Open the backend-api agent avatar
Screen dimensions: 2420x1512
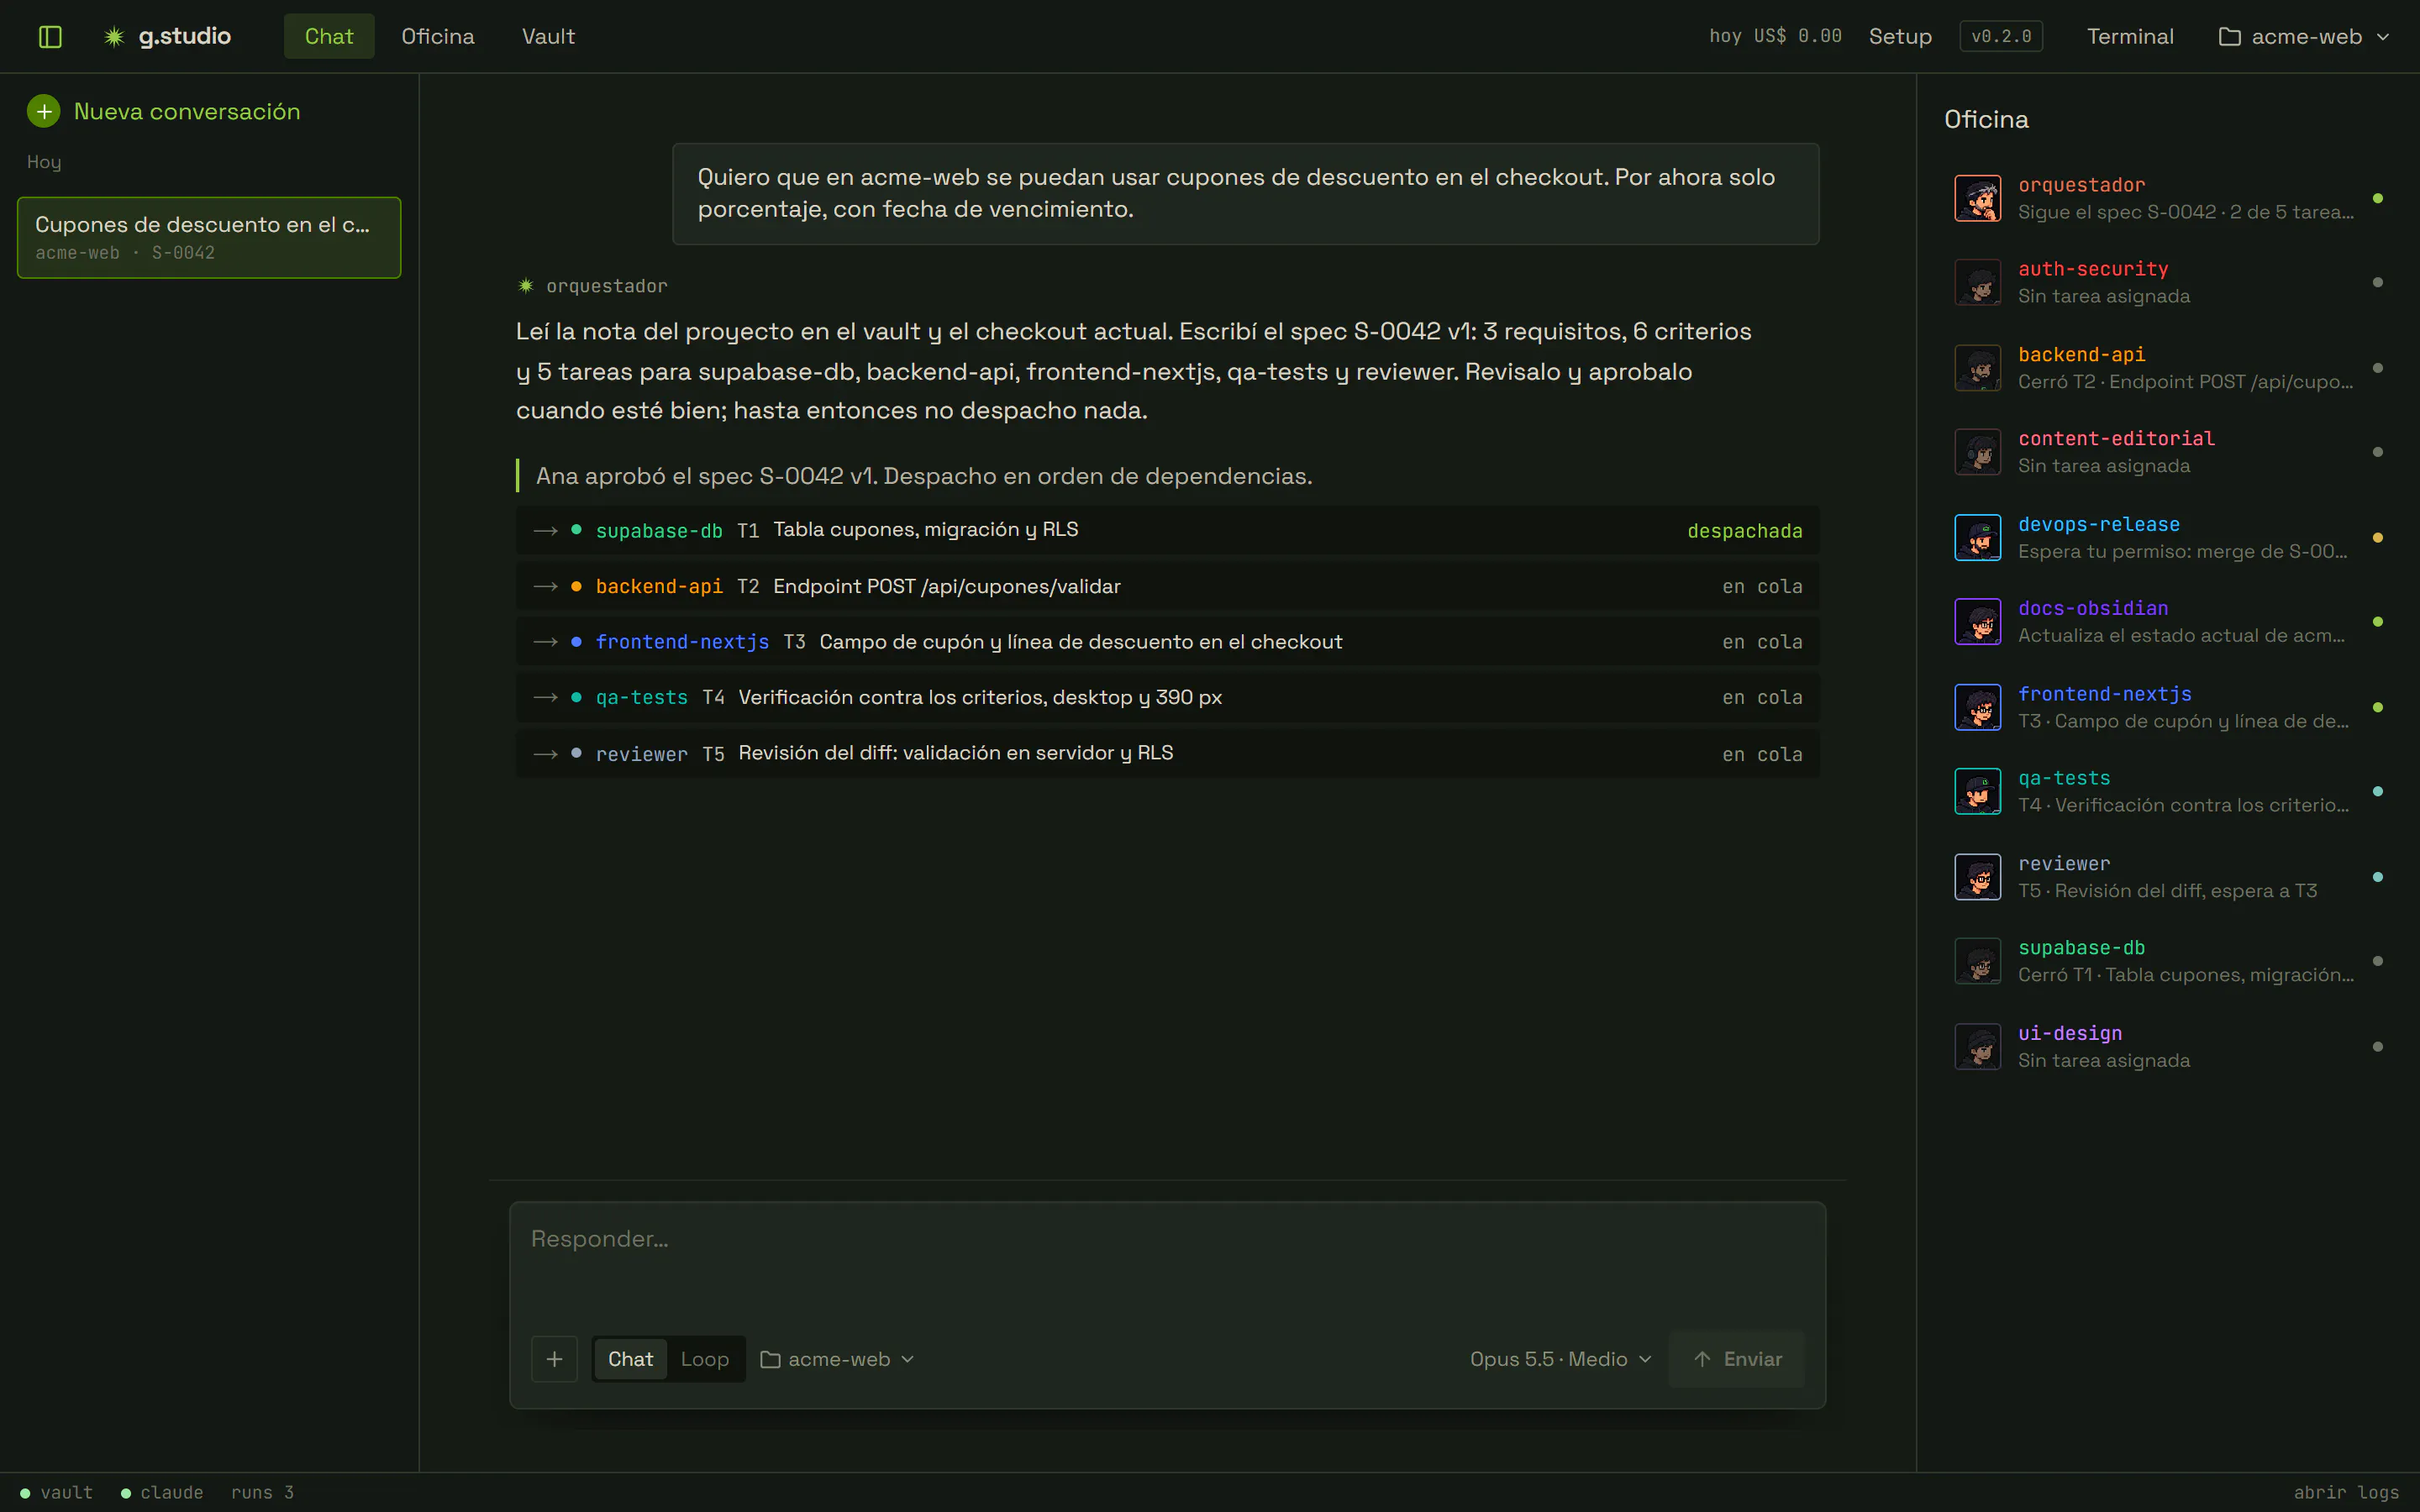1977,368
